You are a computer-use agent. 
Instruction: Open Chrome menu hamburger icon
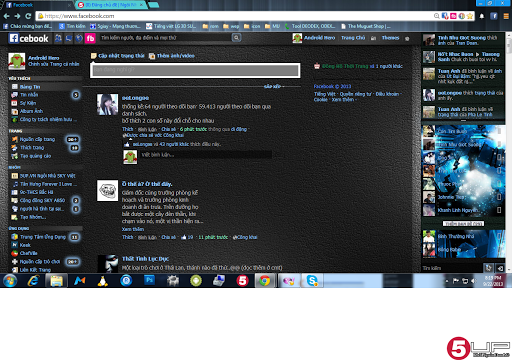[x=506, y=16]
